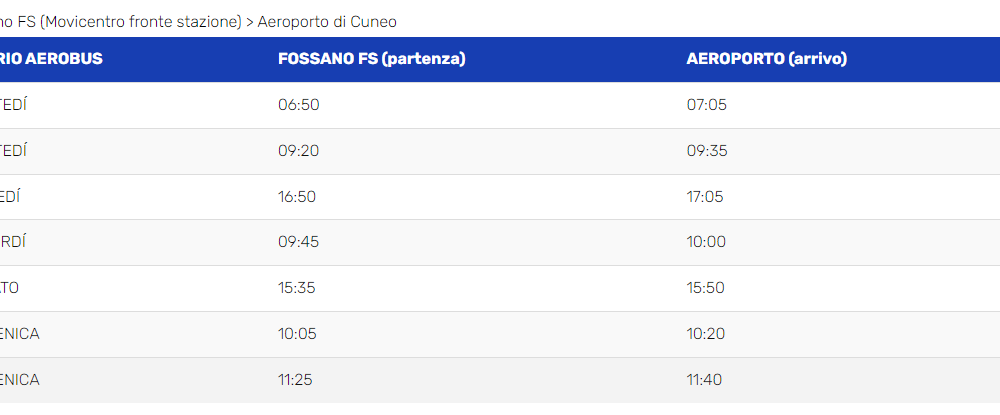Click the ORARIO AEROBUS column header
1000x415 pixels.
pyautogui.click(x=51, y=59)
